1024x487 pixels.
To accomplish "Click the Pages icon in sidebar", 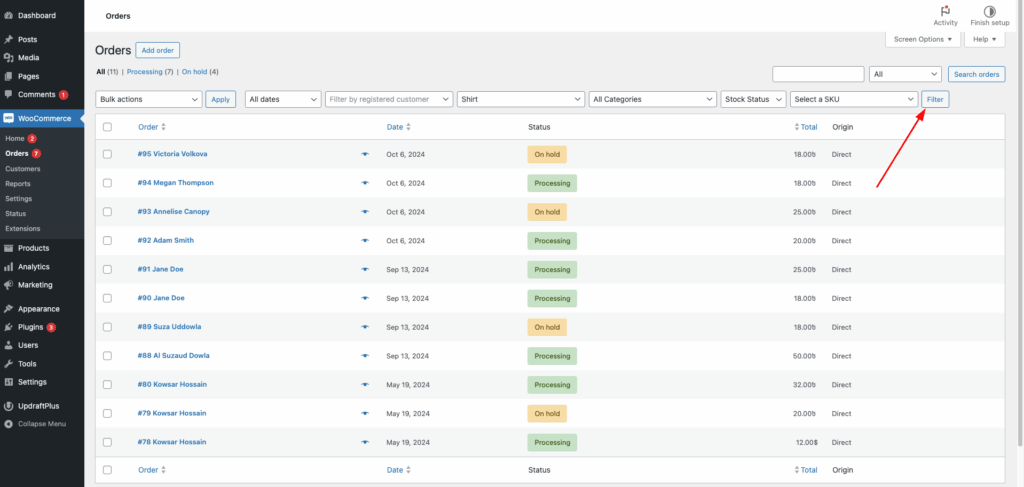I will pyautogui.click(x=8, y=76).
